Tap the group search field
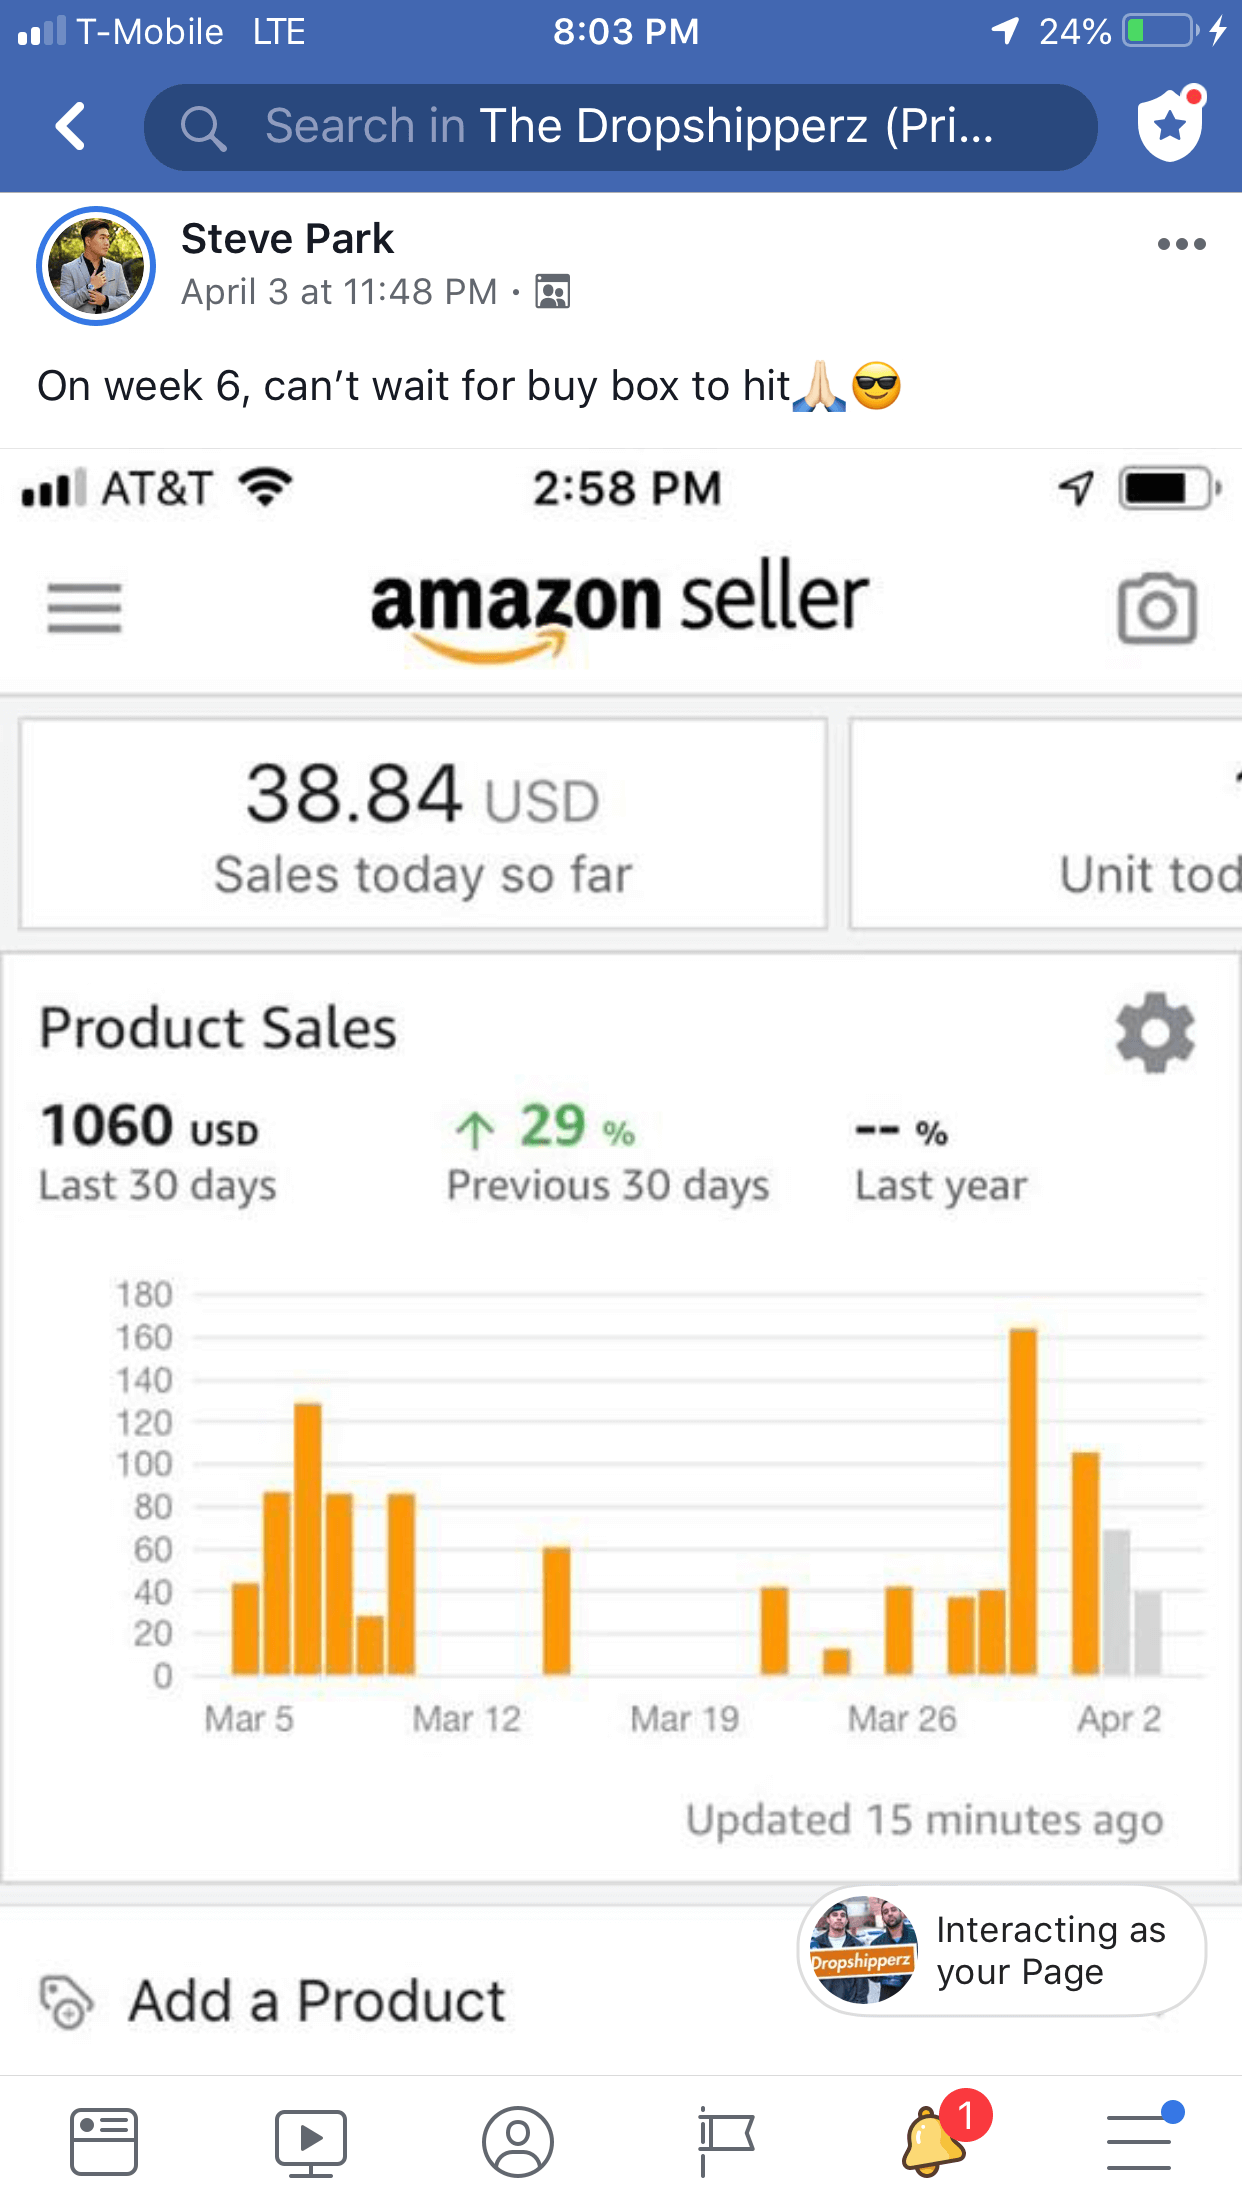This screenshot has height=2208, width=1242. point(620,127)
